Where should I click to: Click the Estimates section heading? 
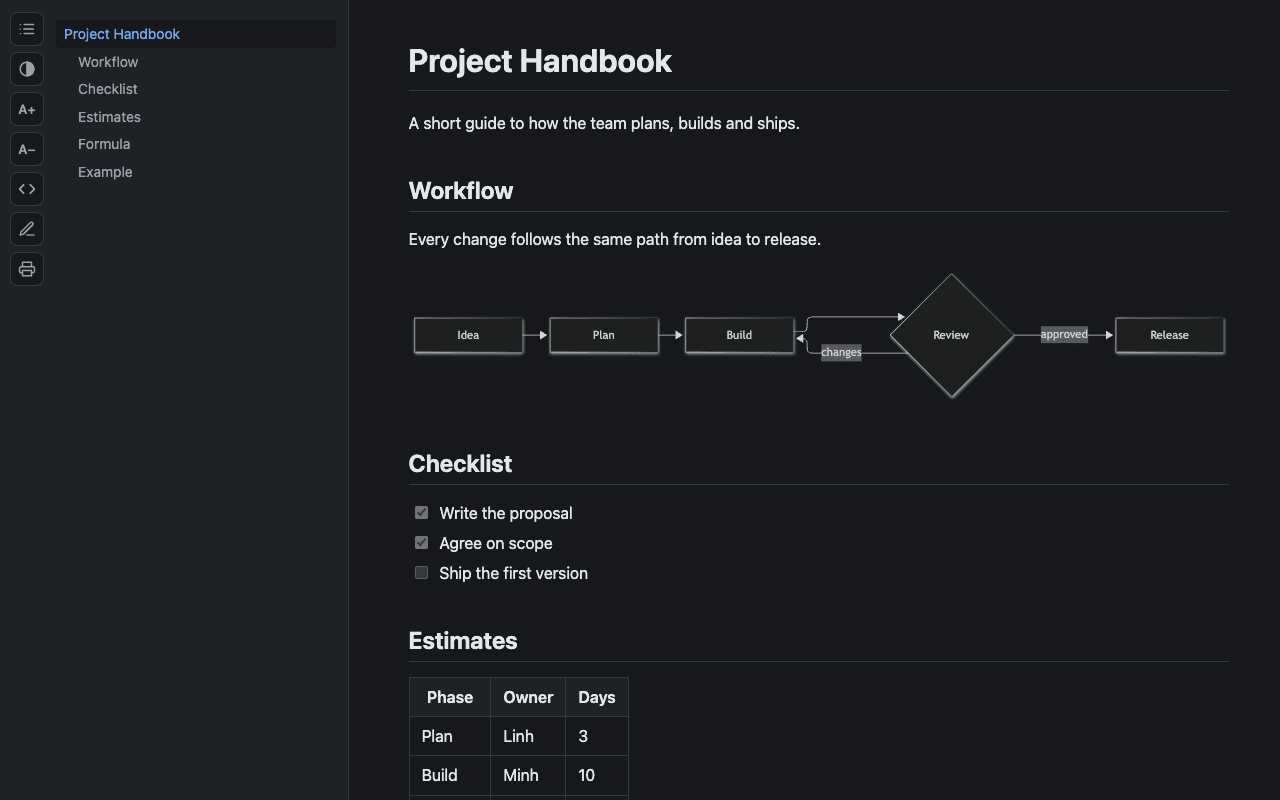click(463, 641)
